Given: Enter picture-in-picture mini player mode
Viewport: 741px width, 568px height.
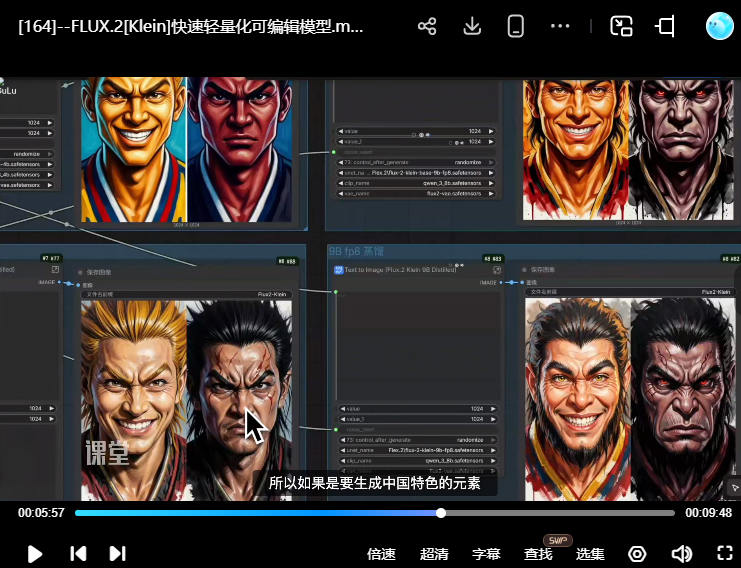Looking at the screenshot, I should coord(622,27).
